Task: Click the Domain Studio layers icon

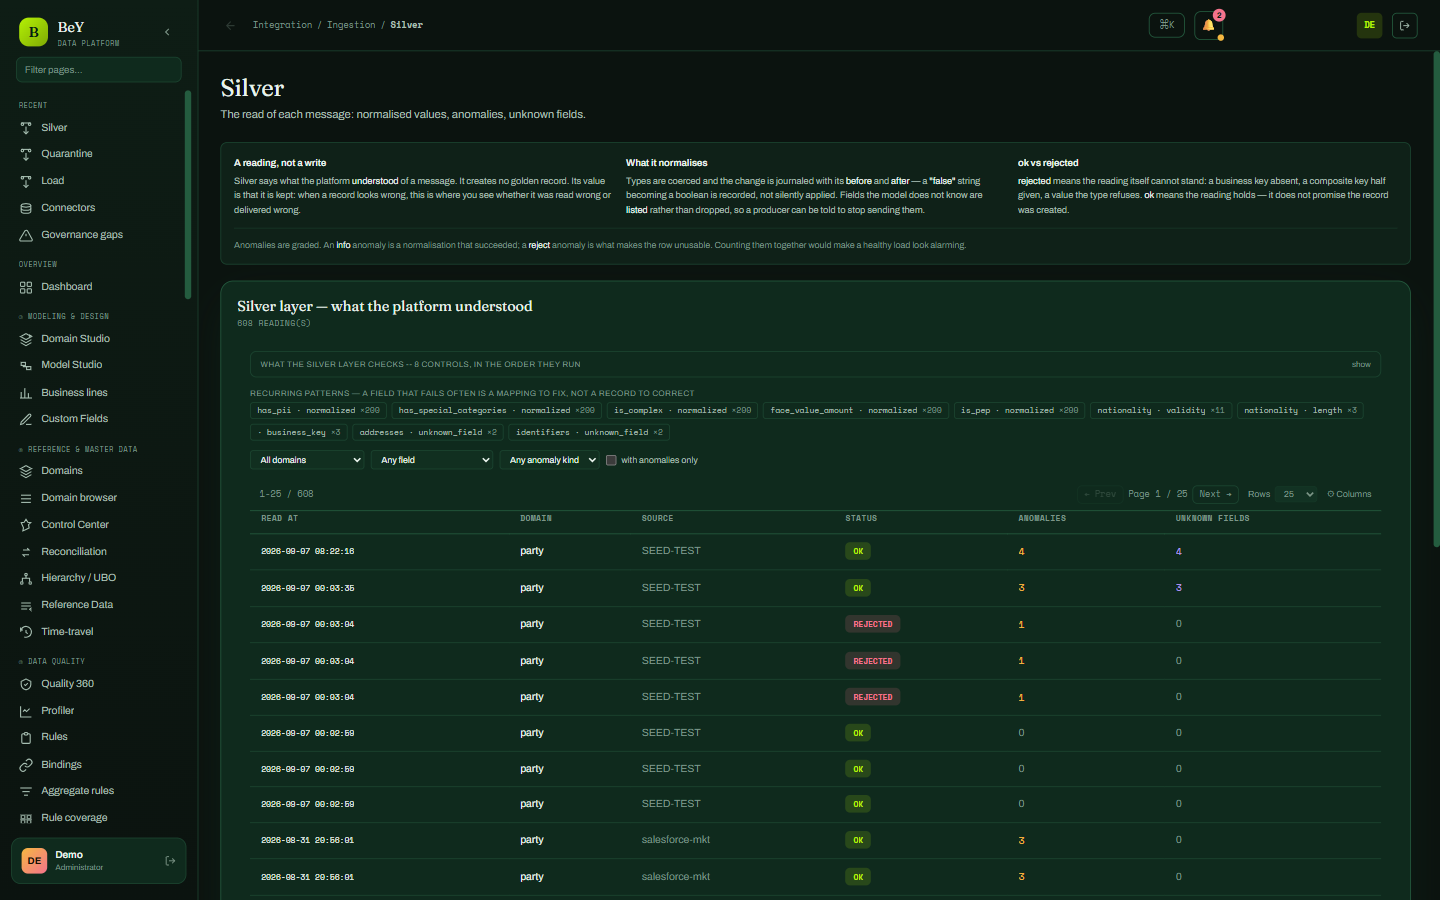Action: coord(26,339)
